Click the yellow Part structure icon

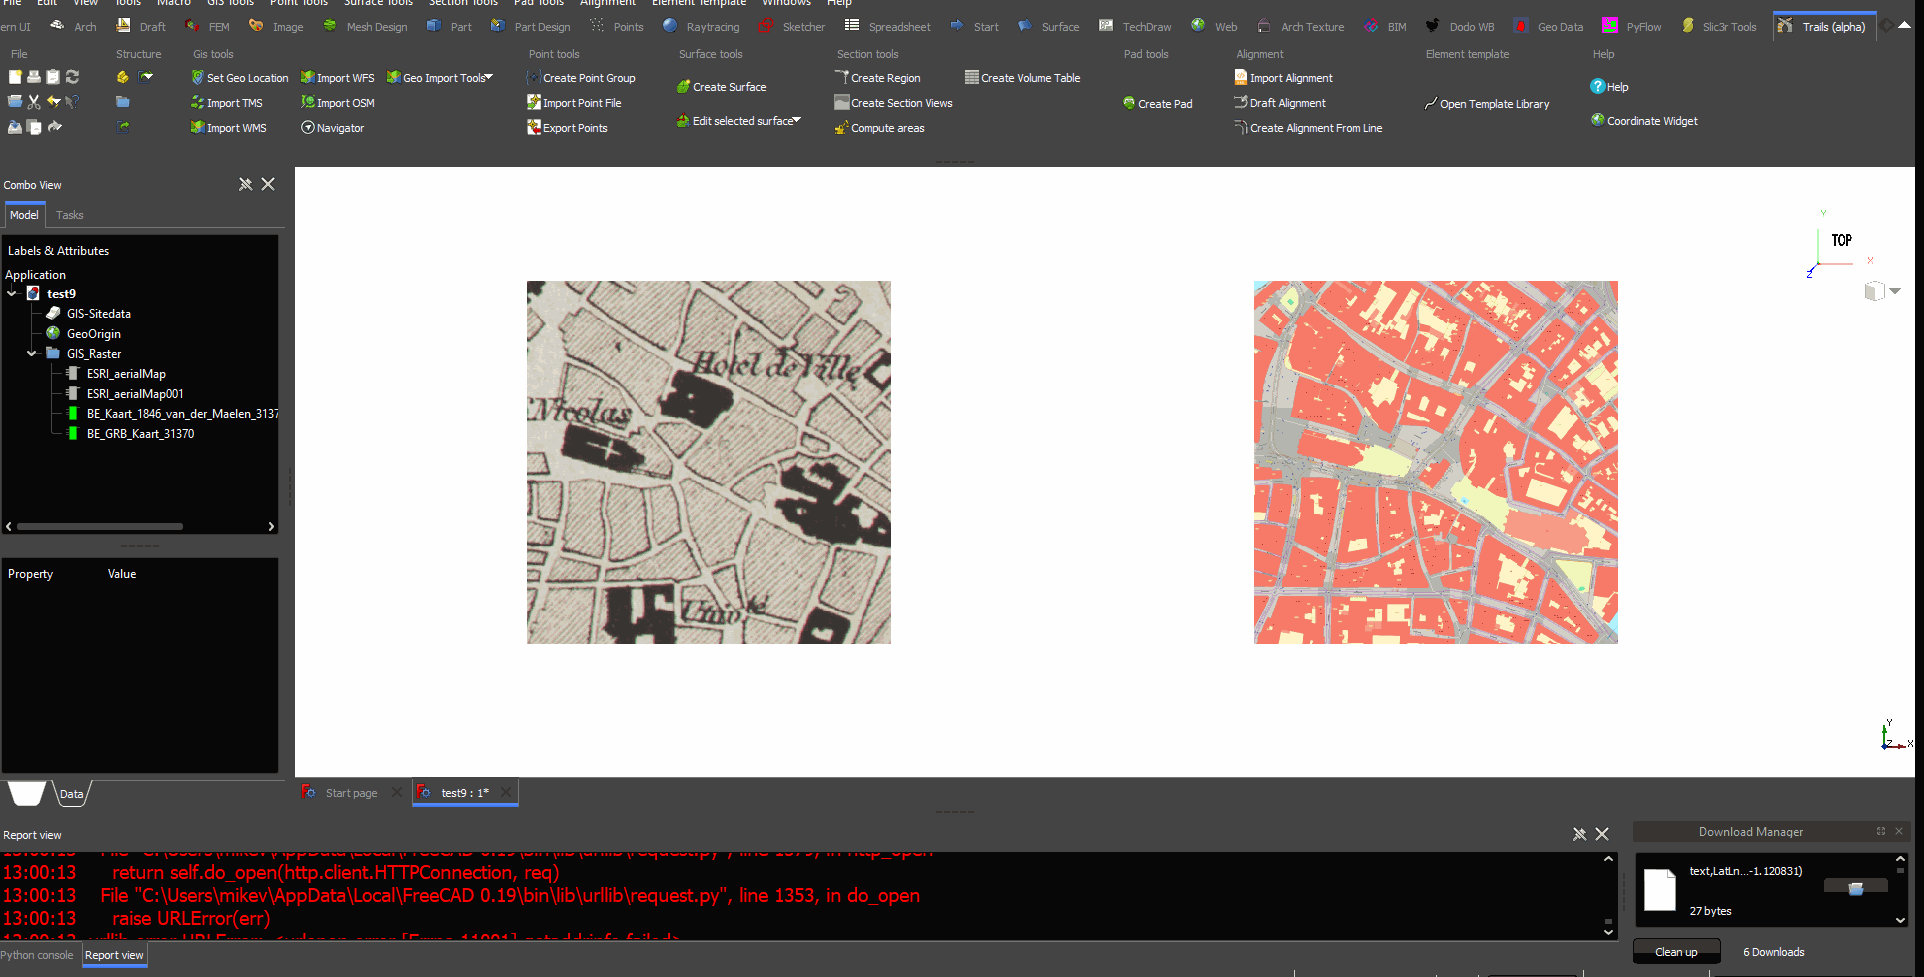122,77
